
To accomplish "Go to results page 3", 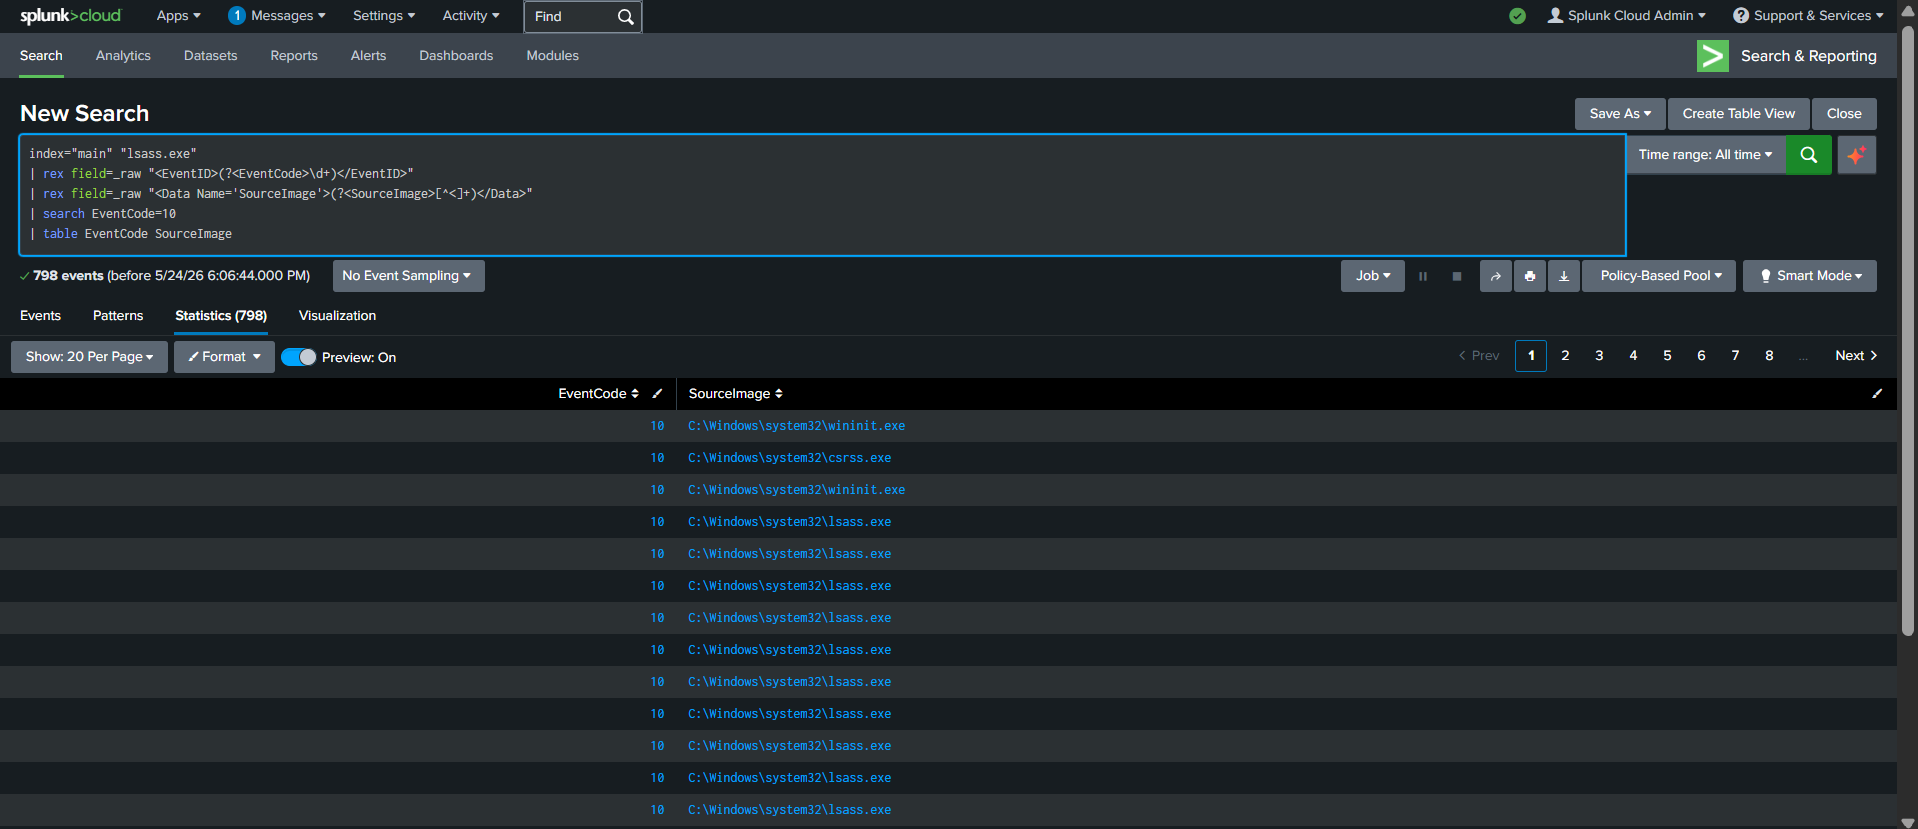I will tap(1599, 356).
